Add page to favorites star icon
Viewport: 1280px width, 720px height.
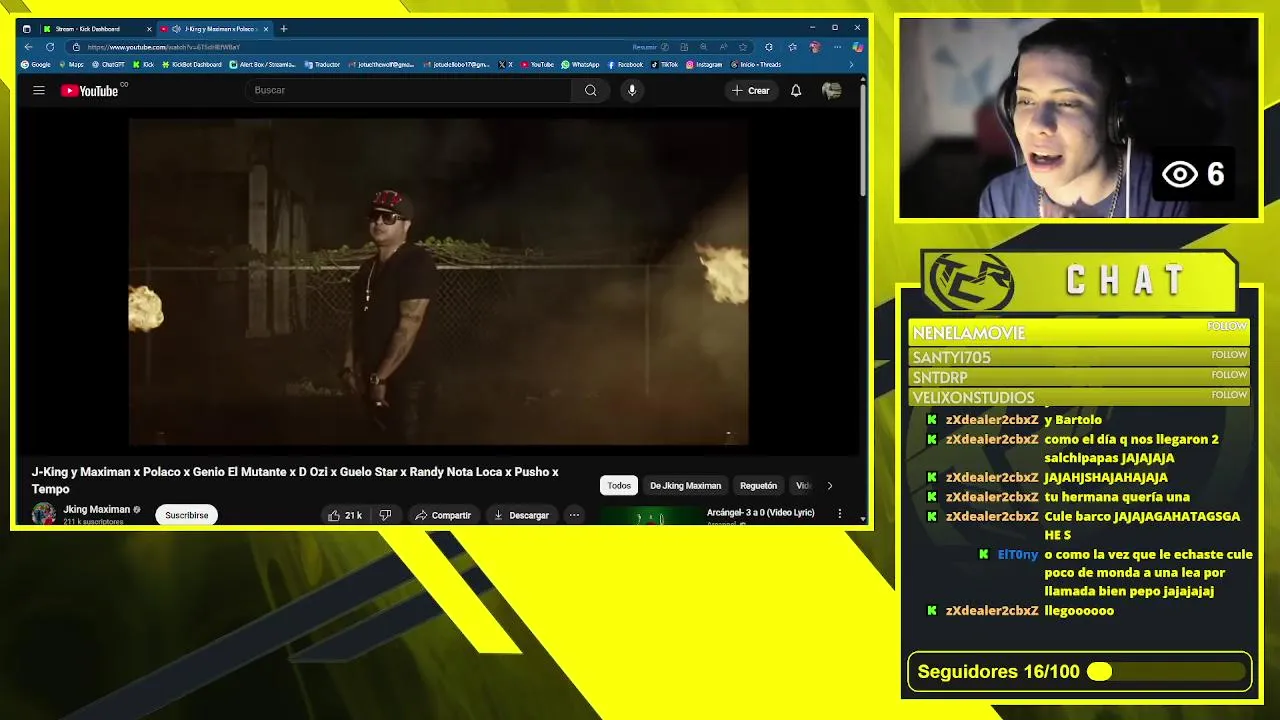click(x=743, y=47)
